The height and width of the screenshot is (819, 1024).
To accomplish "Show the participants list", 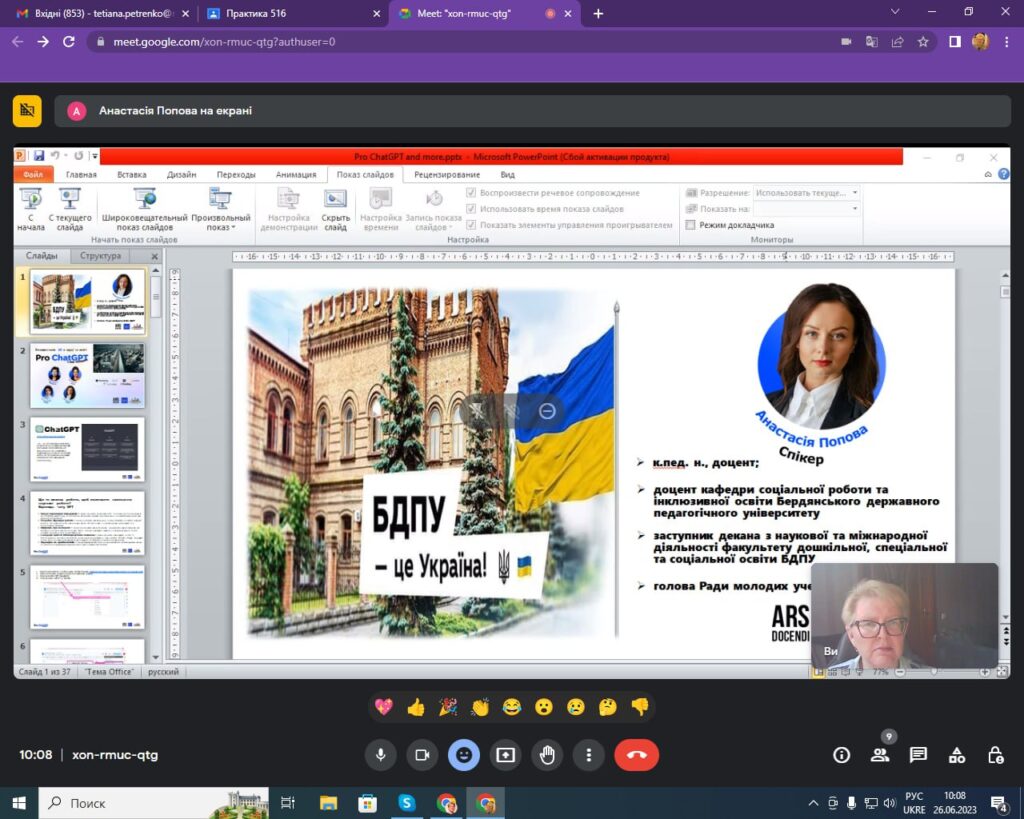I will pyautogui.click(x=880, y=755).
